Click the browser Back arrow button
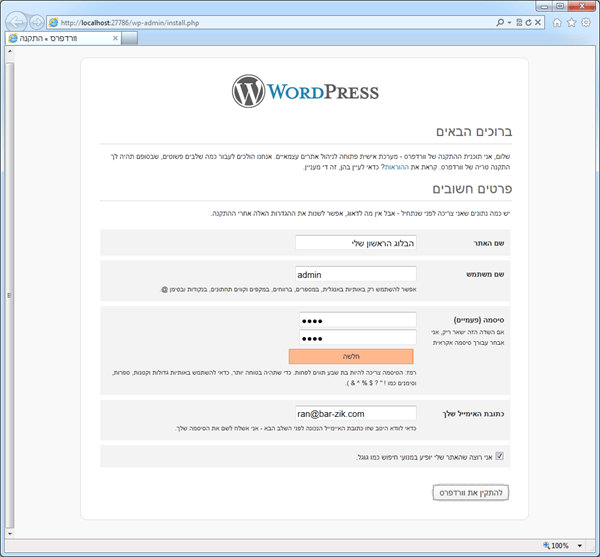Viewport: 600px width, 557px height. tap(16, 22)
